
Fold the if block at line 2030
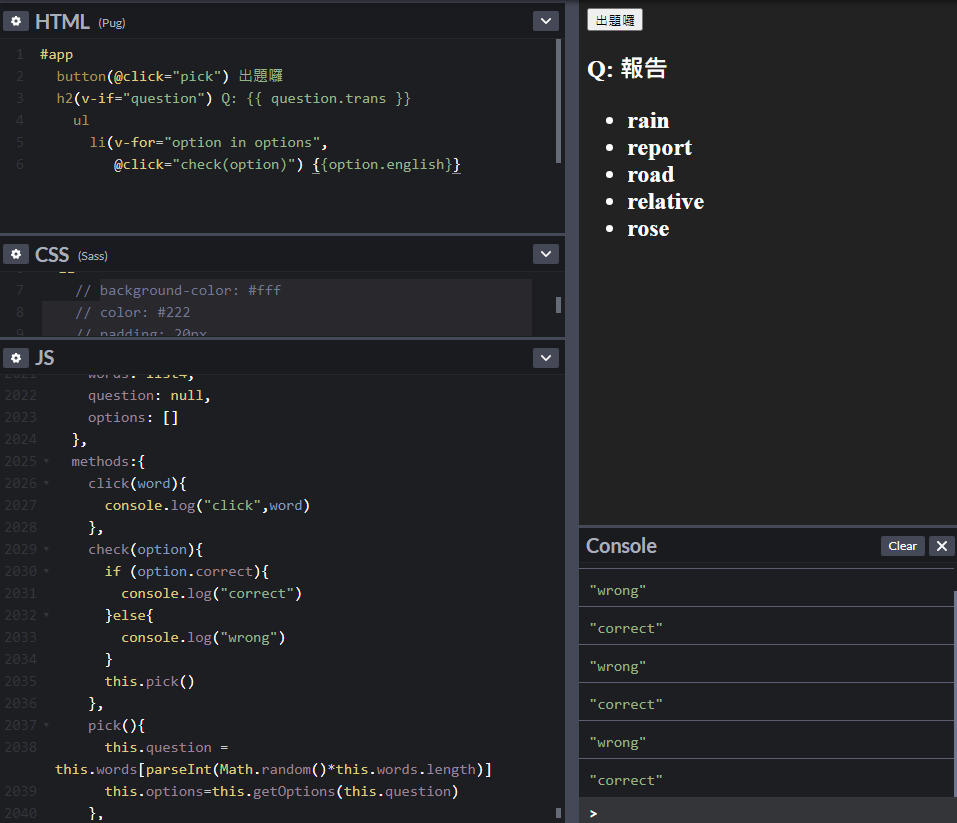coord(46,571)
